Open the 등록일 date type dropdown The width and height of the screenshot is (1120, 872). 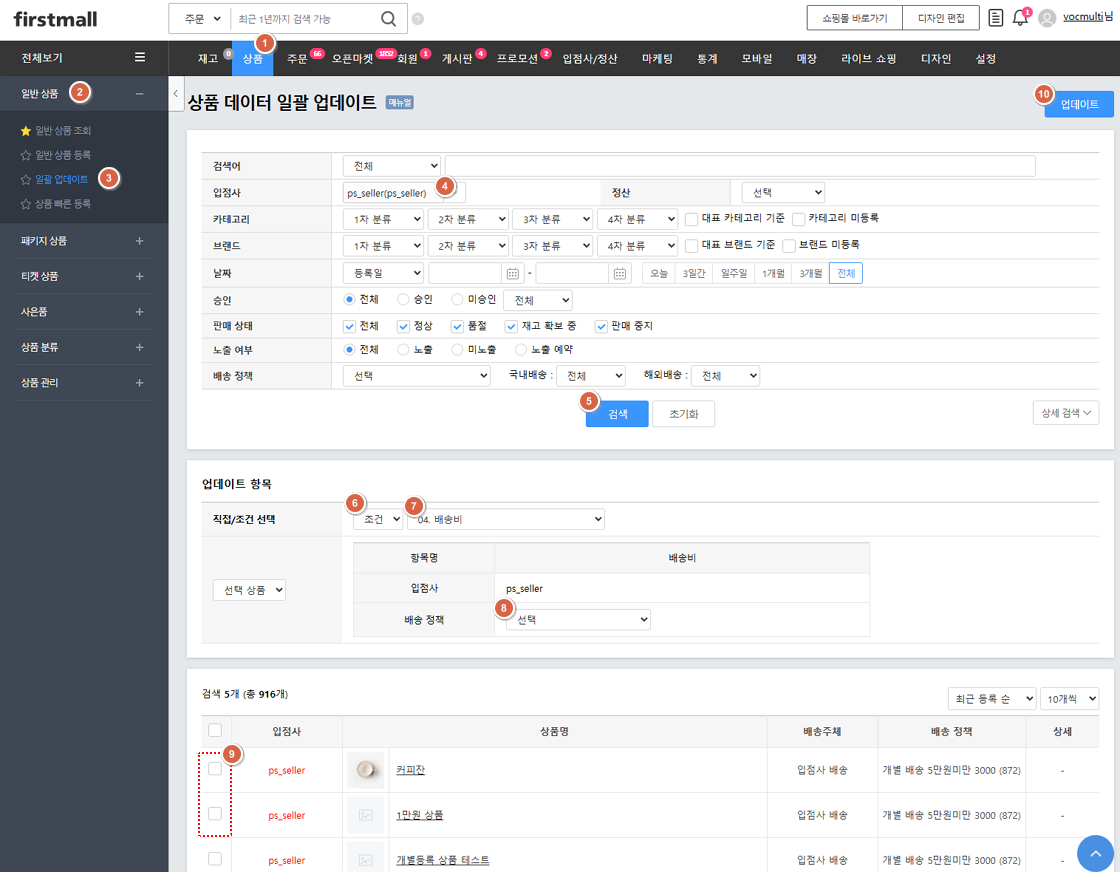(x=383, y=274)
